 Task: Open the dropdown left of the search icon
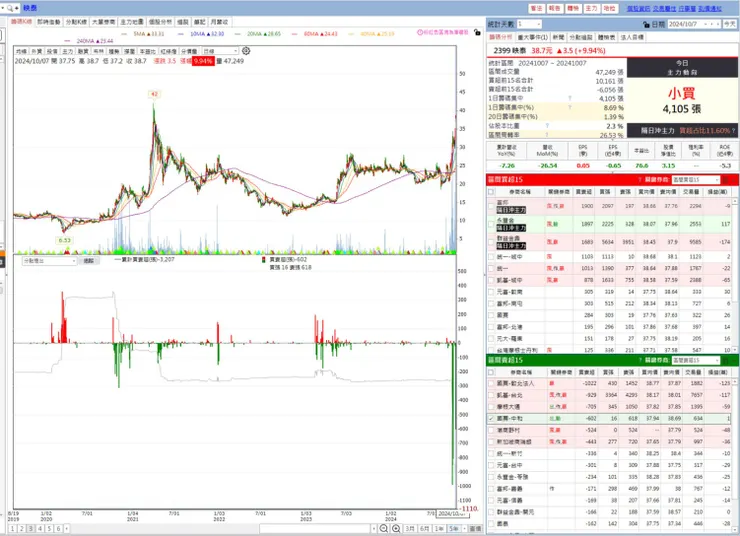tap(3, 8)
